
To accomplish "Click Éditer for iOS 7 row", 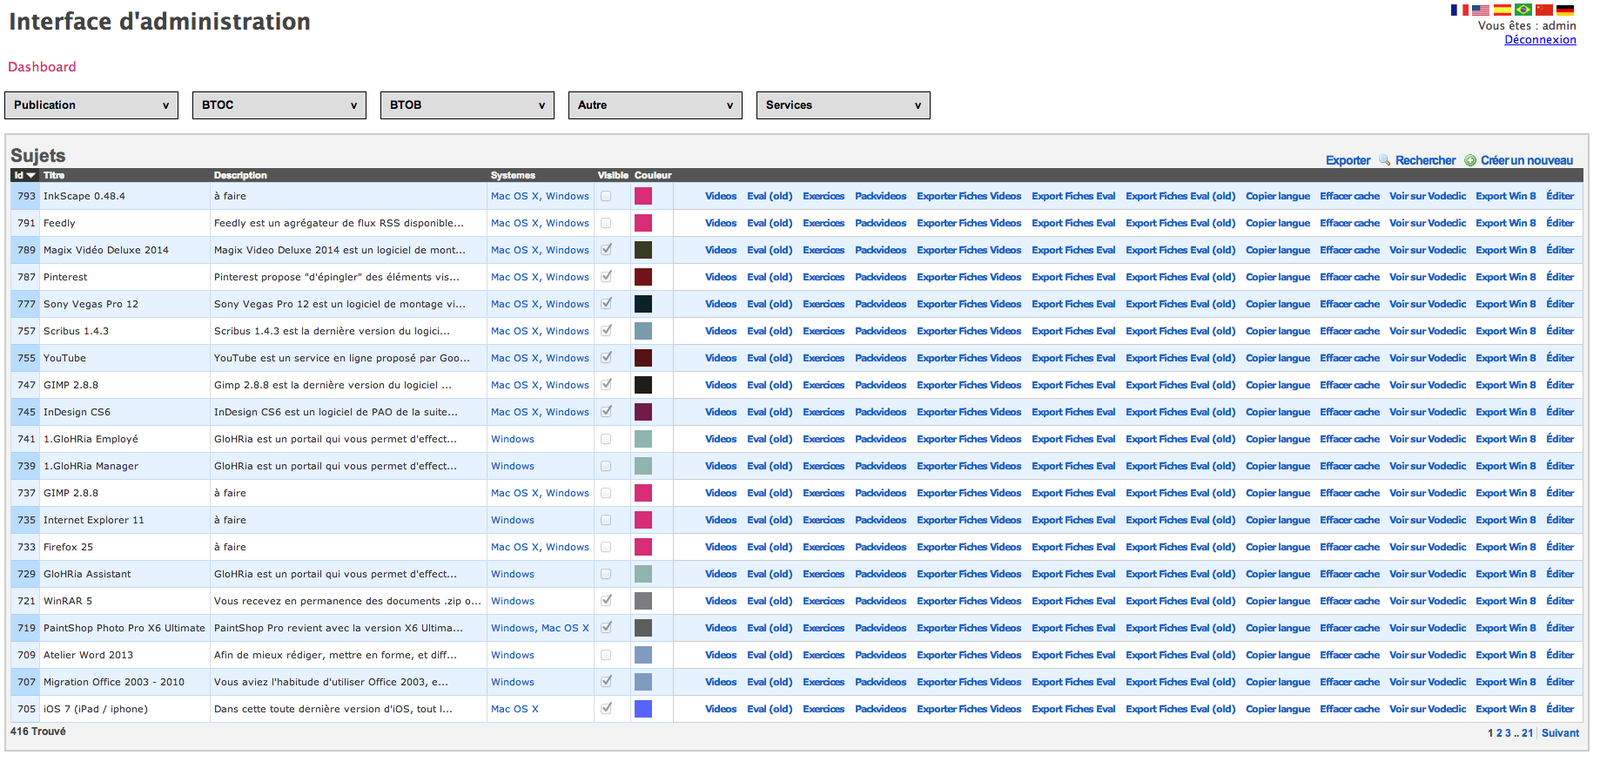I will [x=1560, y=709].
